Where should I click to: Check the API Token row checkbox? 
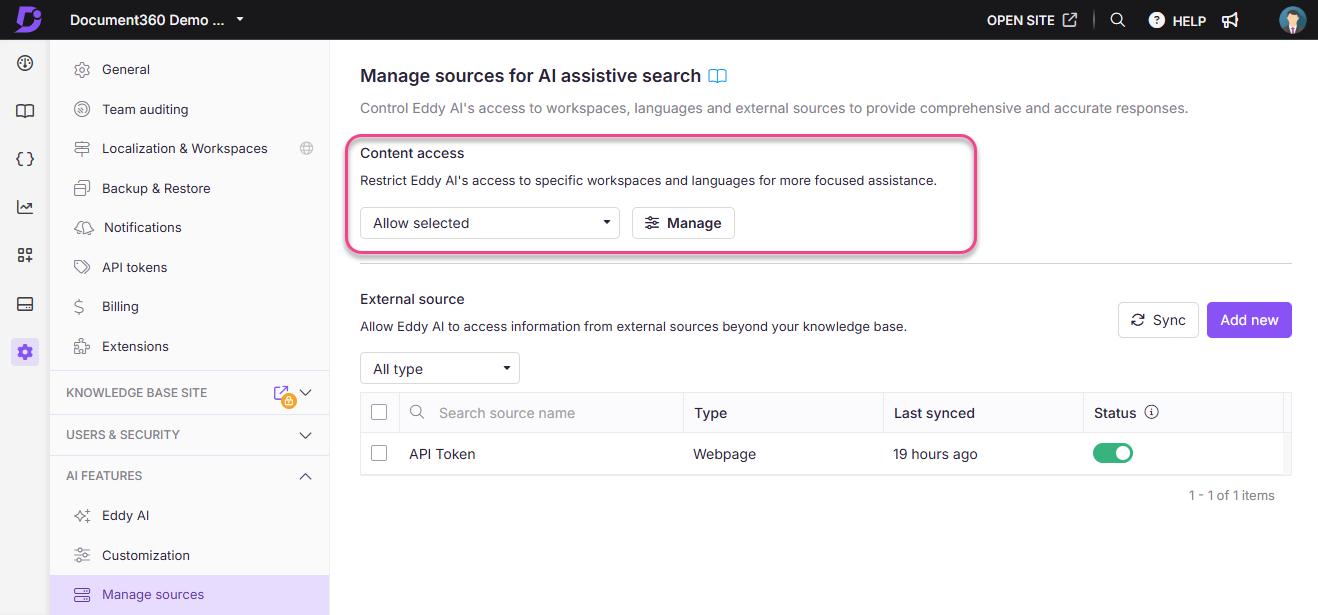click(x=379, y=453)
